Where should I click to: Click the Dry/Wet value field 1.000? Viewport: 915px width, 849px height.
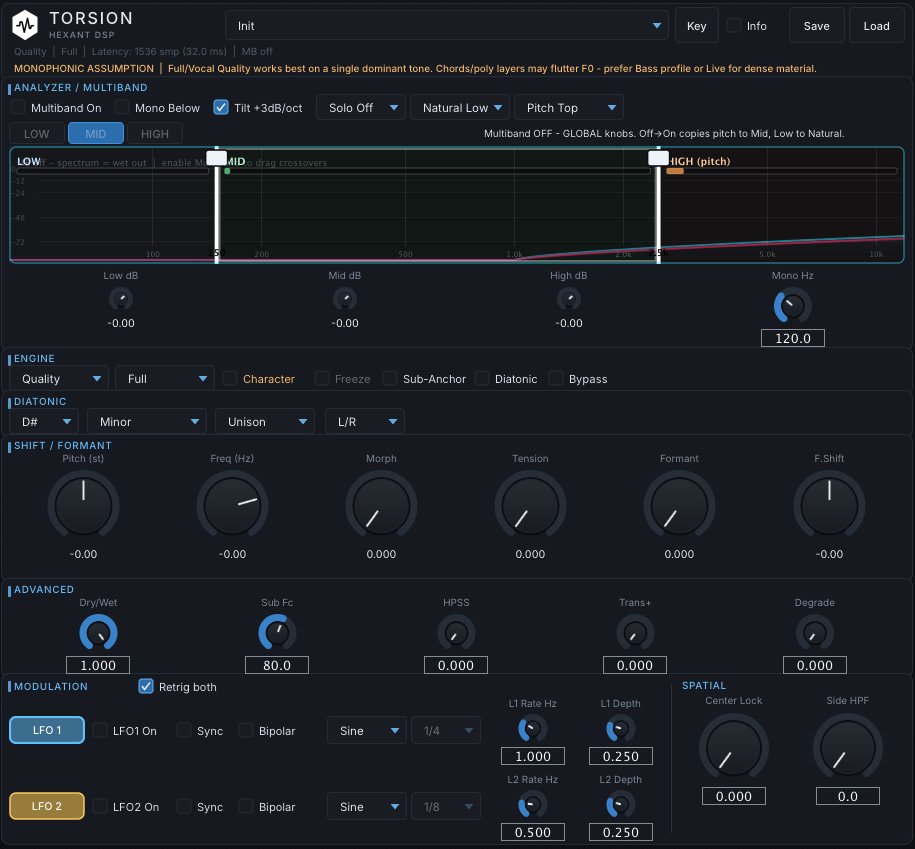(x=98, y=665)
